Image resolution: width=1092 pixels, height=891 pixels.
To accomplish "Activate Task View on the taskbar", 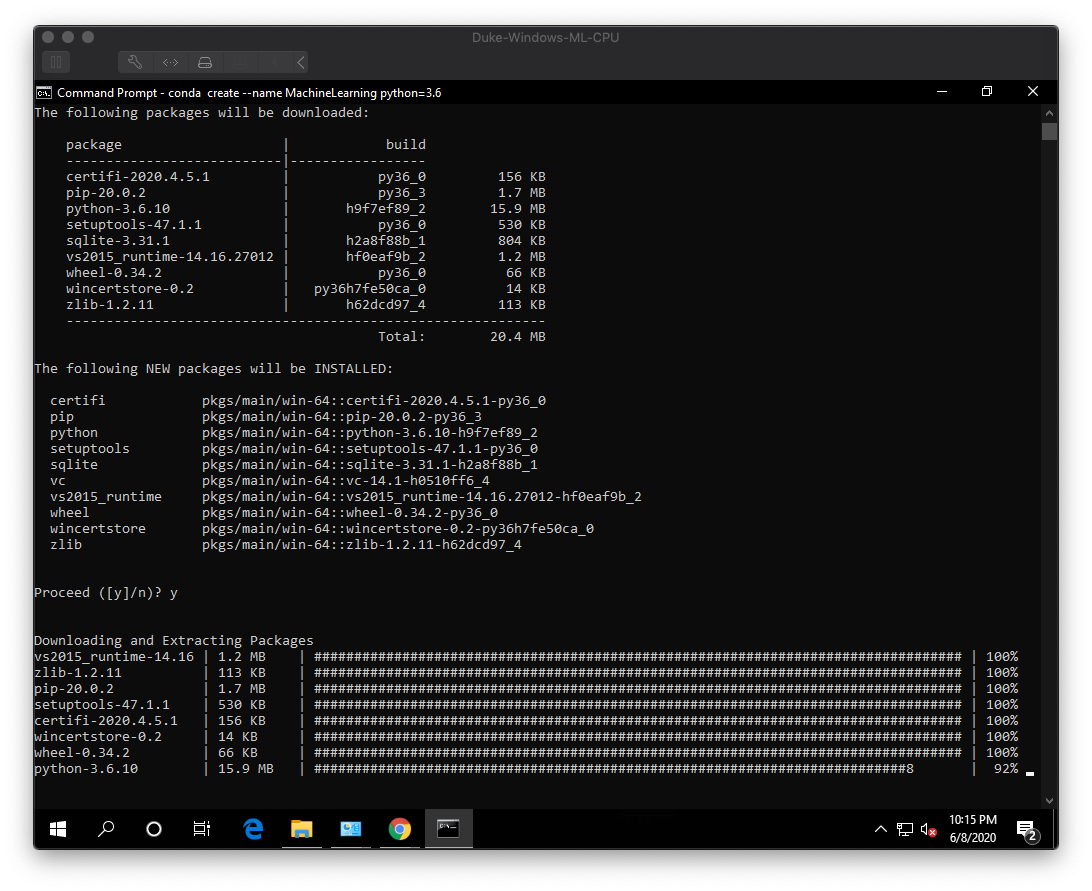I will click(200, 828).
